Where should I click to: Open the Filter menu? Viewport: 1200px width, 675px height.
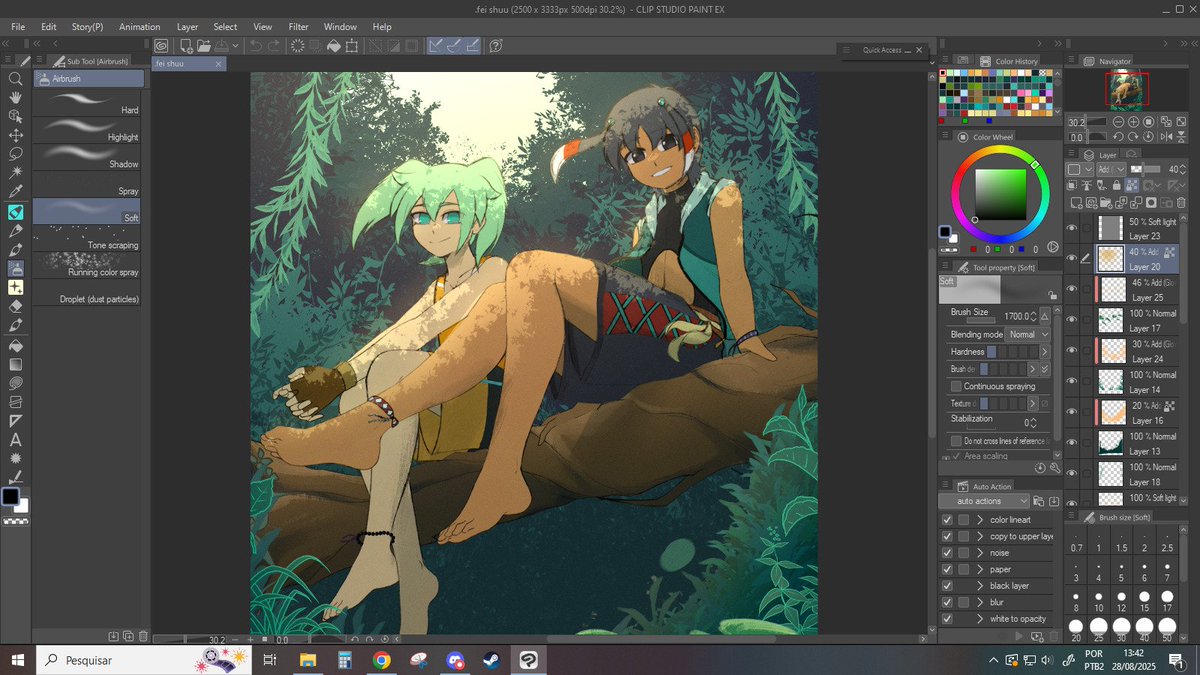pos(298,27)
